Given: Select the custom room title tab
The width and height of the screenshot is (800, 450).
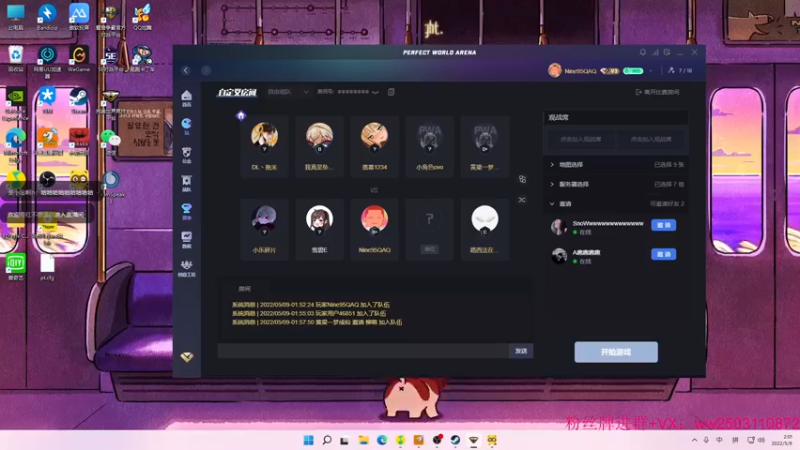Looking at the screenshot, I should click(237, 92).
